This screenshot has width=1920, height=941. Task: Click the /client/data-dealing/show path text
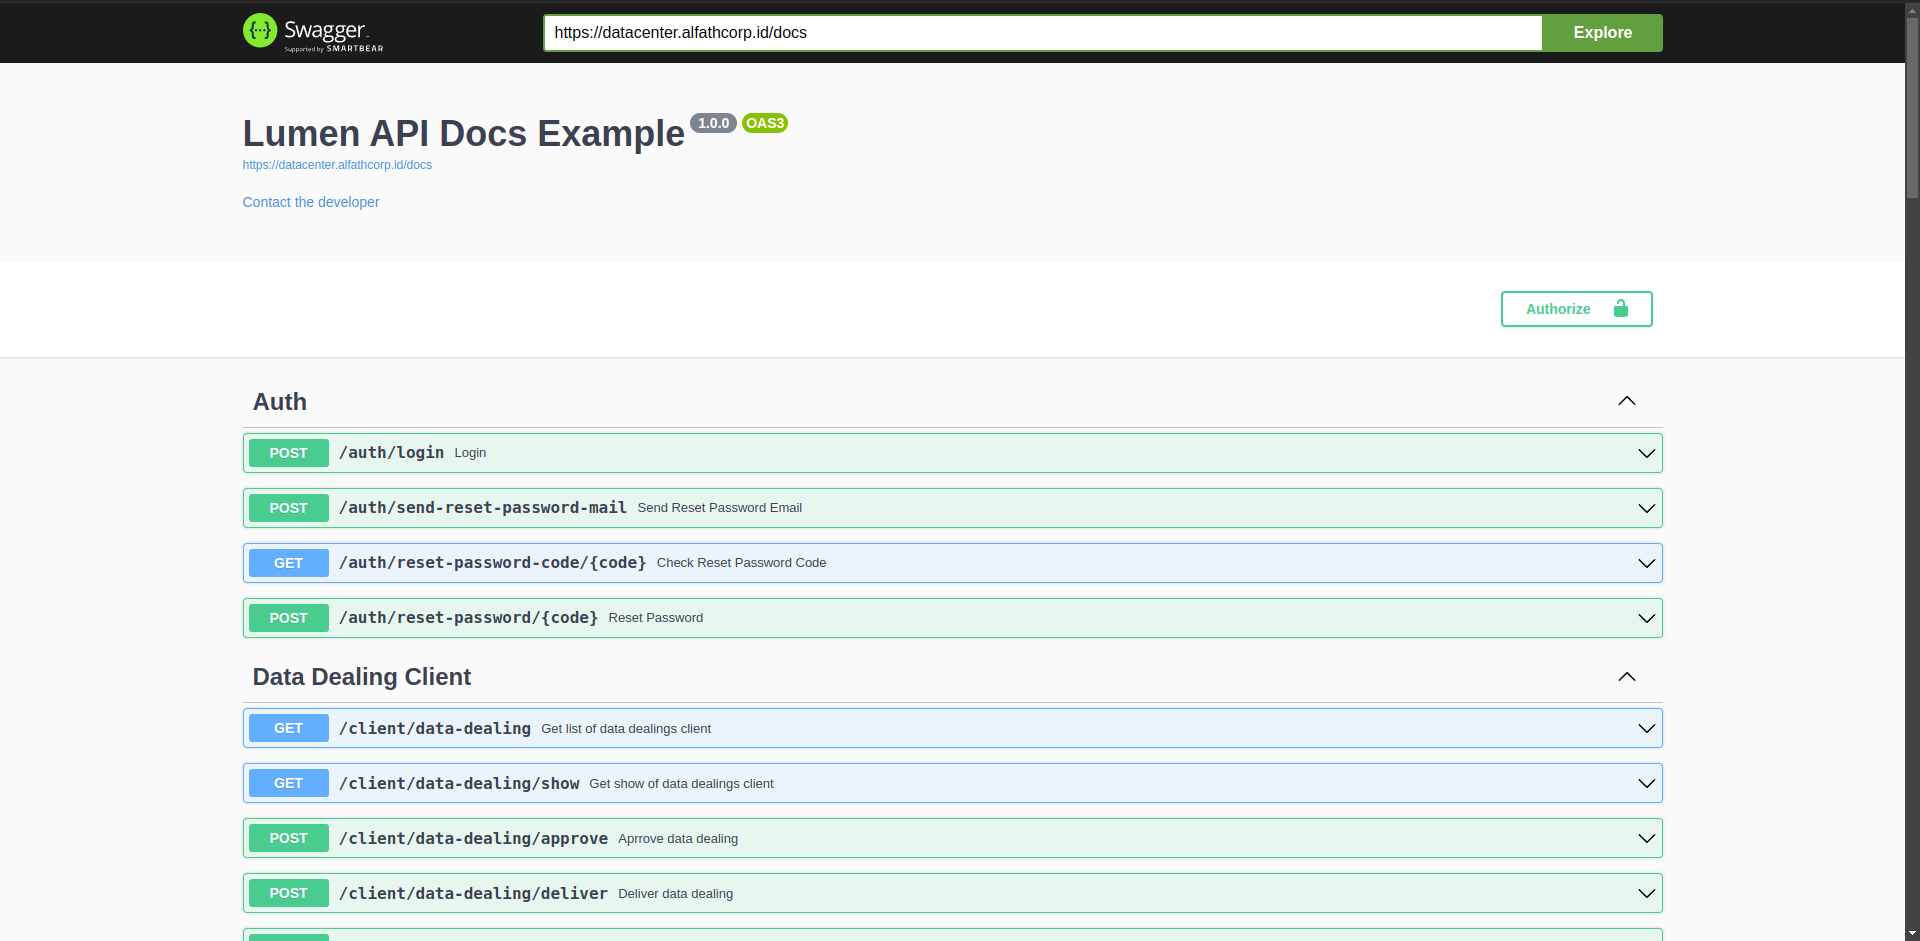(459, 783)
